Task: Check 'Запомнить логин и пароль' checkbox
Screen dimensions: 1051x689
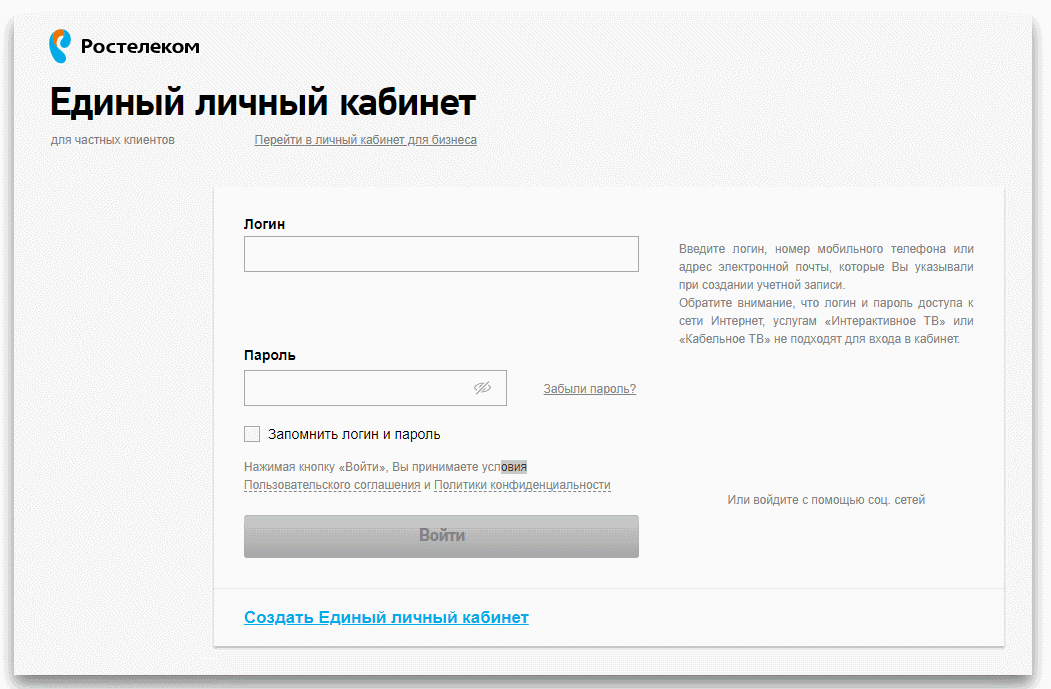Action: [252, 434]
